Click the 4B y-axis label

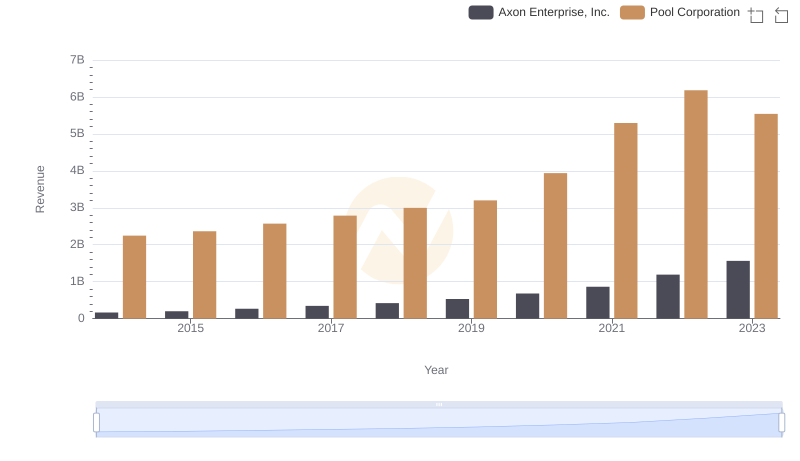coord(77,170)
